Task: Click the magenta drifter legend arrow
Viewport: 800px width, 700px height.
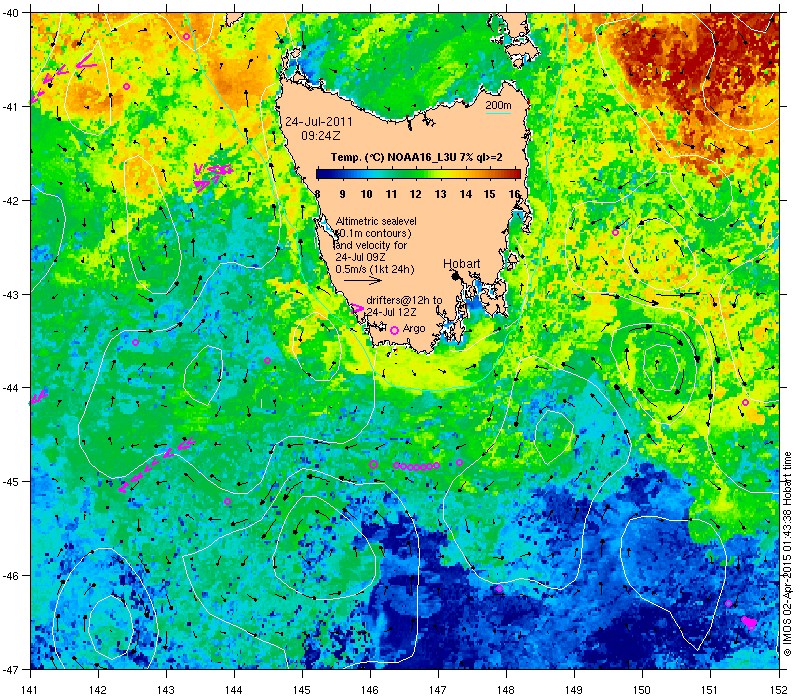Action: point(358,309)
